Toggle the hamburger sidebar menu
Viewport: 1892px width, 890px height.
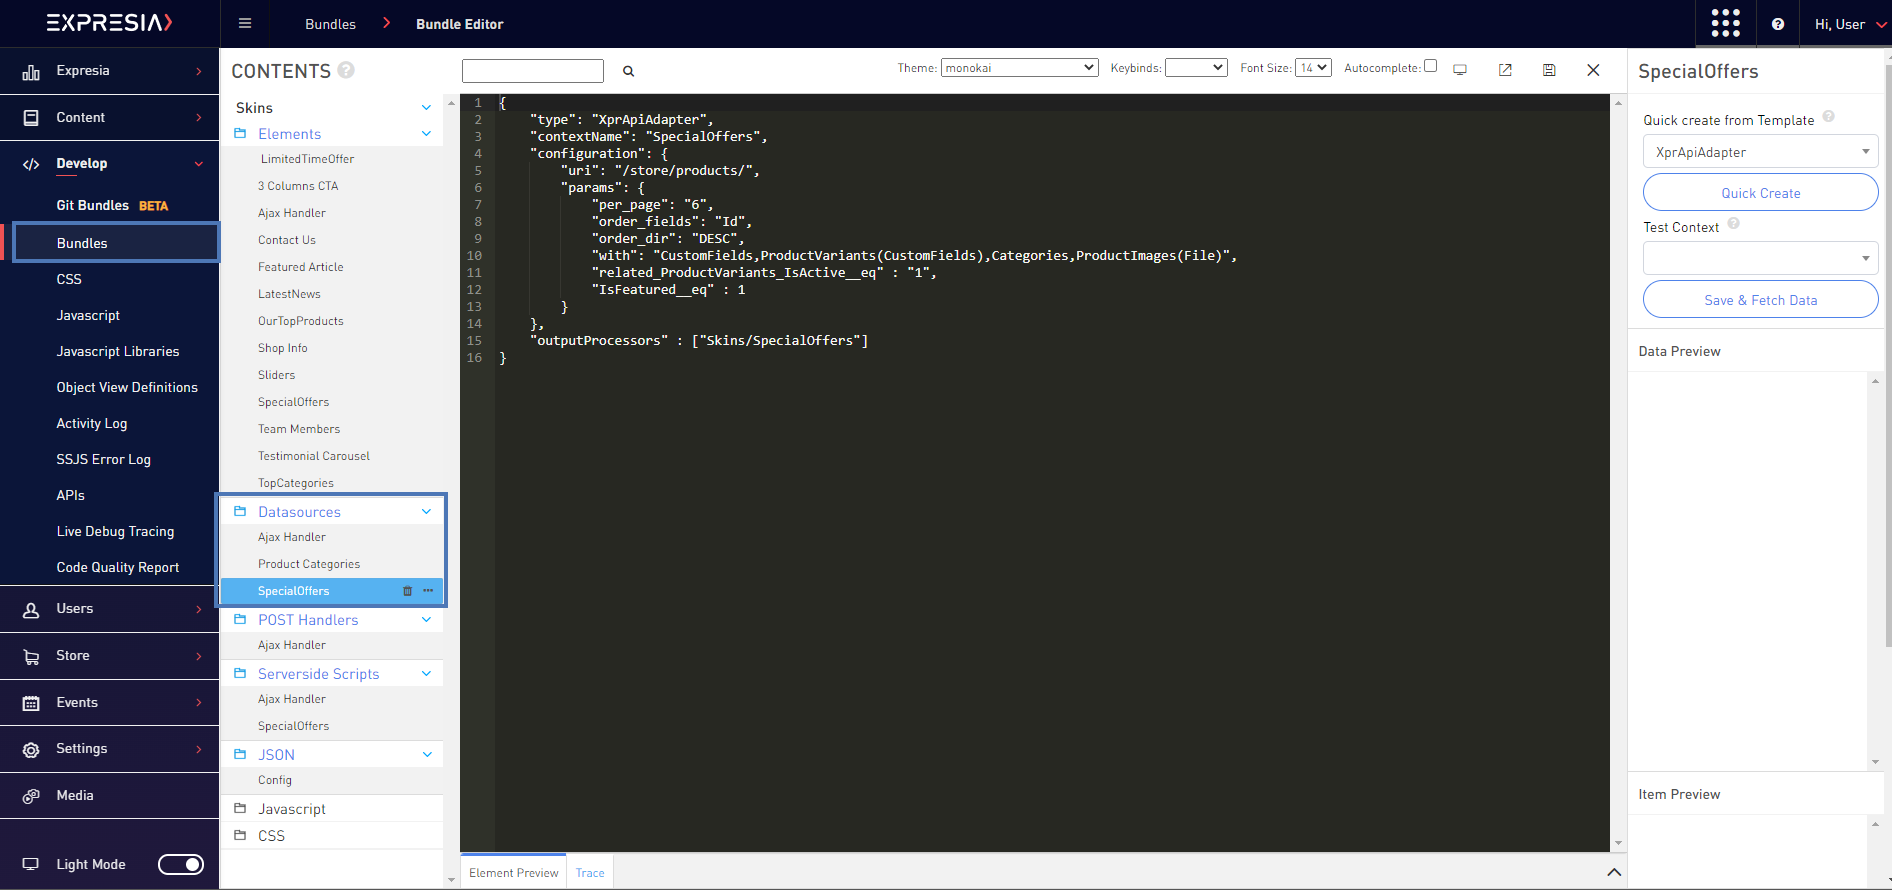tap(245, 24)
